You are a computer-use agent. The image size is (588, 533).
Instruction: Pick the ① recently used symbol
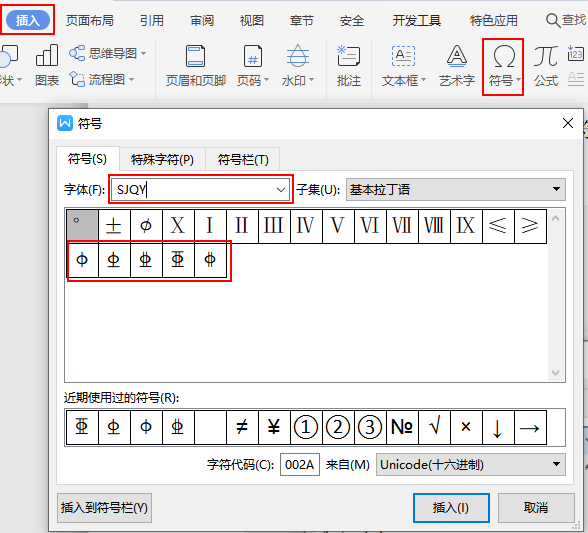(x=306, y=427)
